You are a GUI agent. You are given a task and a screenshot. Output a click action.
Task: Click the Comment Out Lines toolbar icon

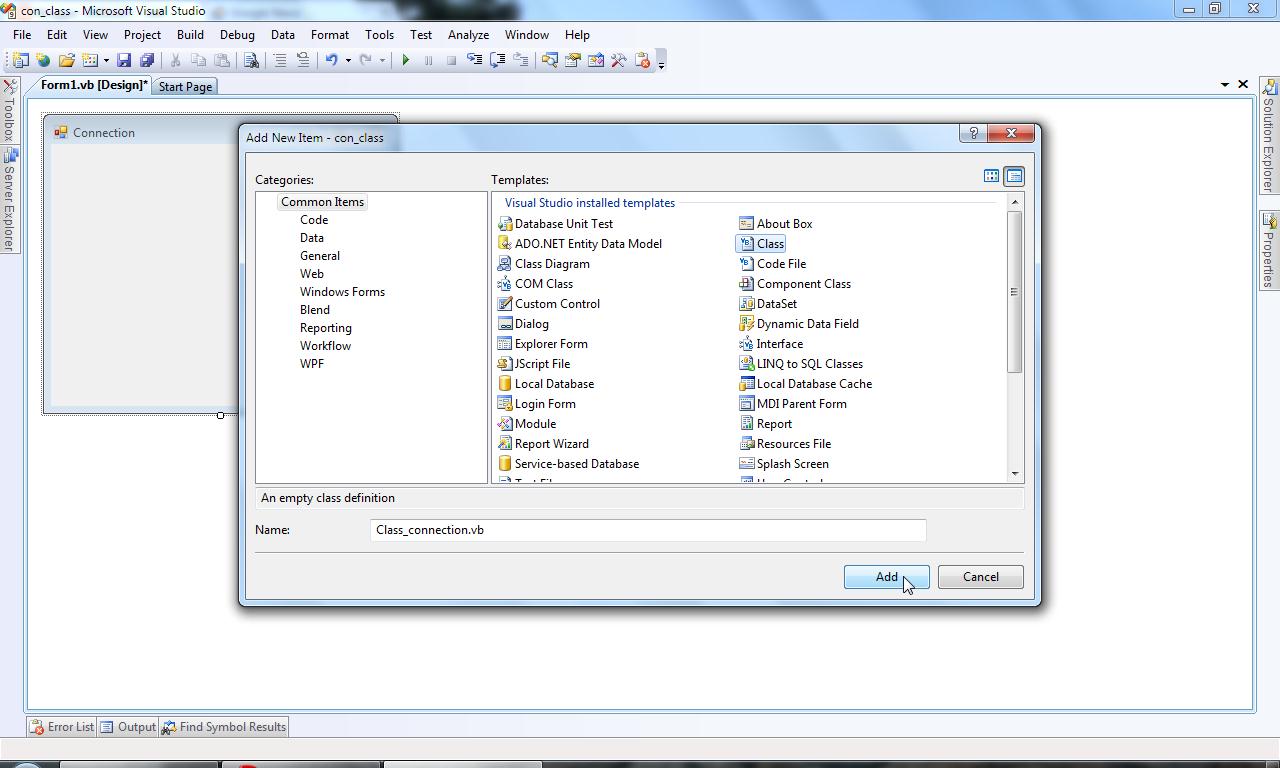280,60
